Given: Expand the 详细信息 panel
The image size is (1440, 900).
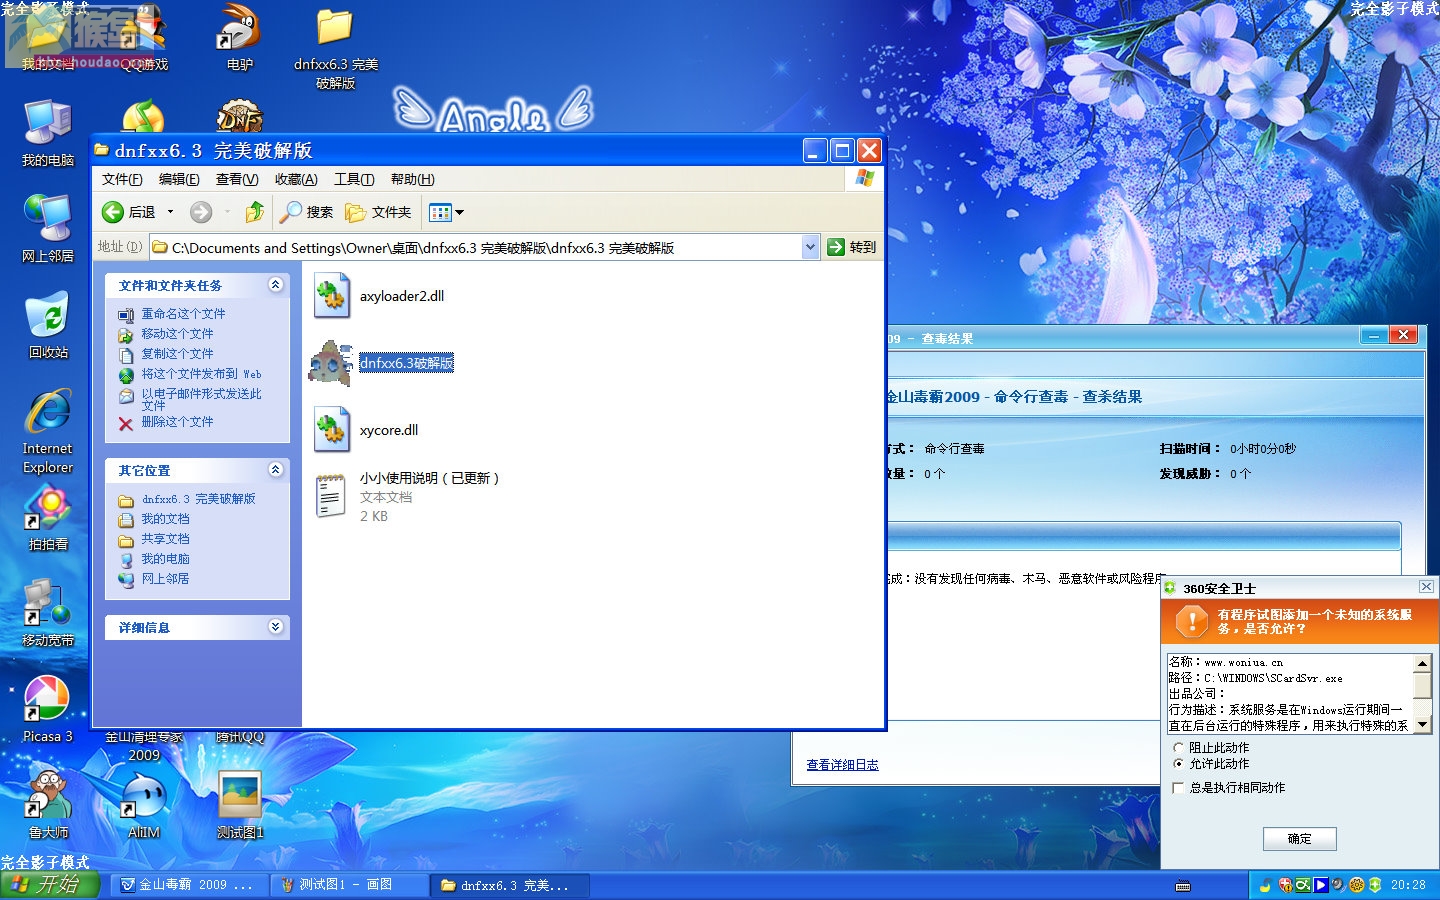Looking at the screenshot, I should click(276, 627).
